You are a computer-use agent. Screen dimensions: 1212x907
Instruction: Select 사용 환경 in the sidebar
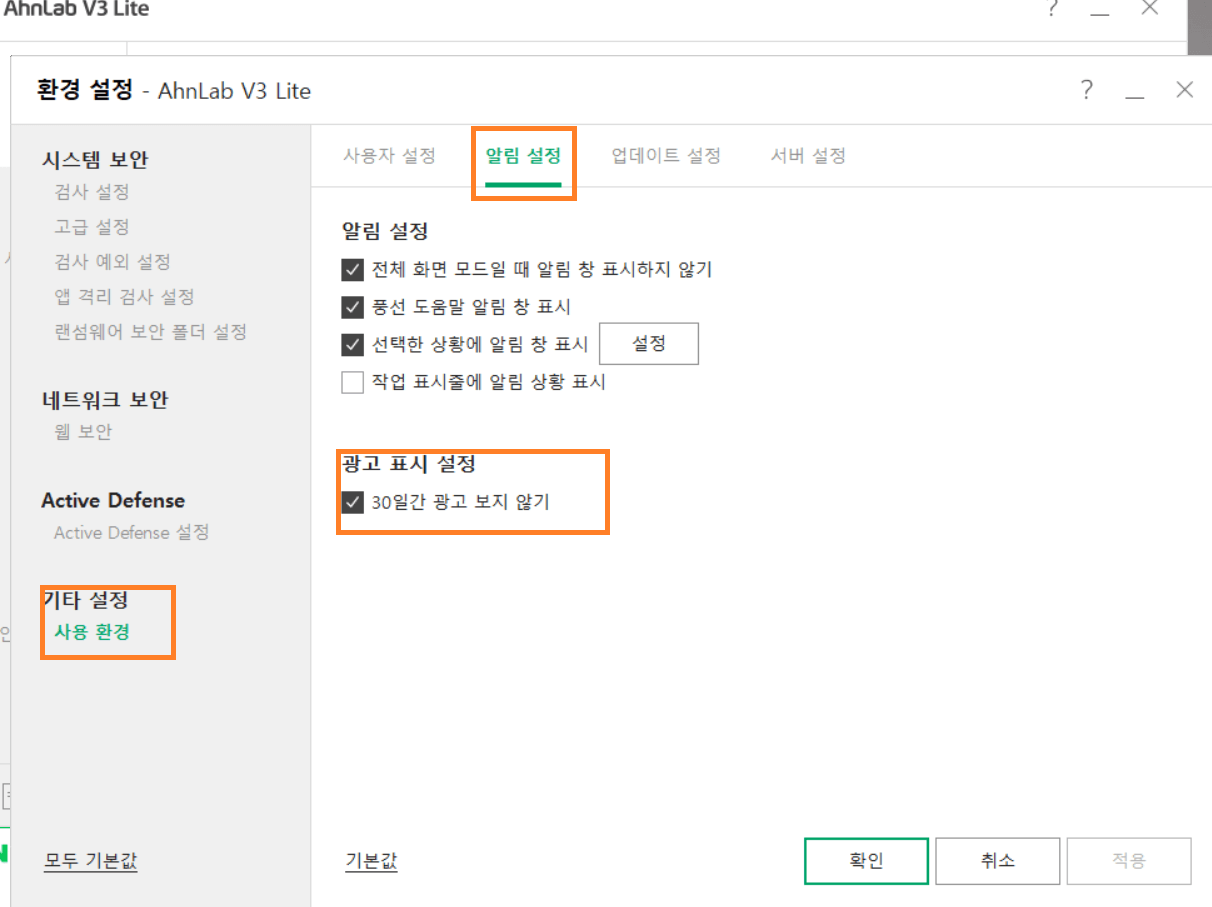92,633
